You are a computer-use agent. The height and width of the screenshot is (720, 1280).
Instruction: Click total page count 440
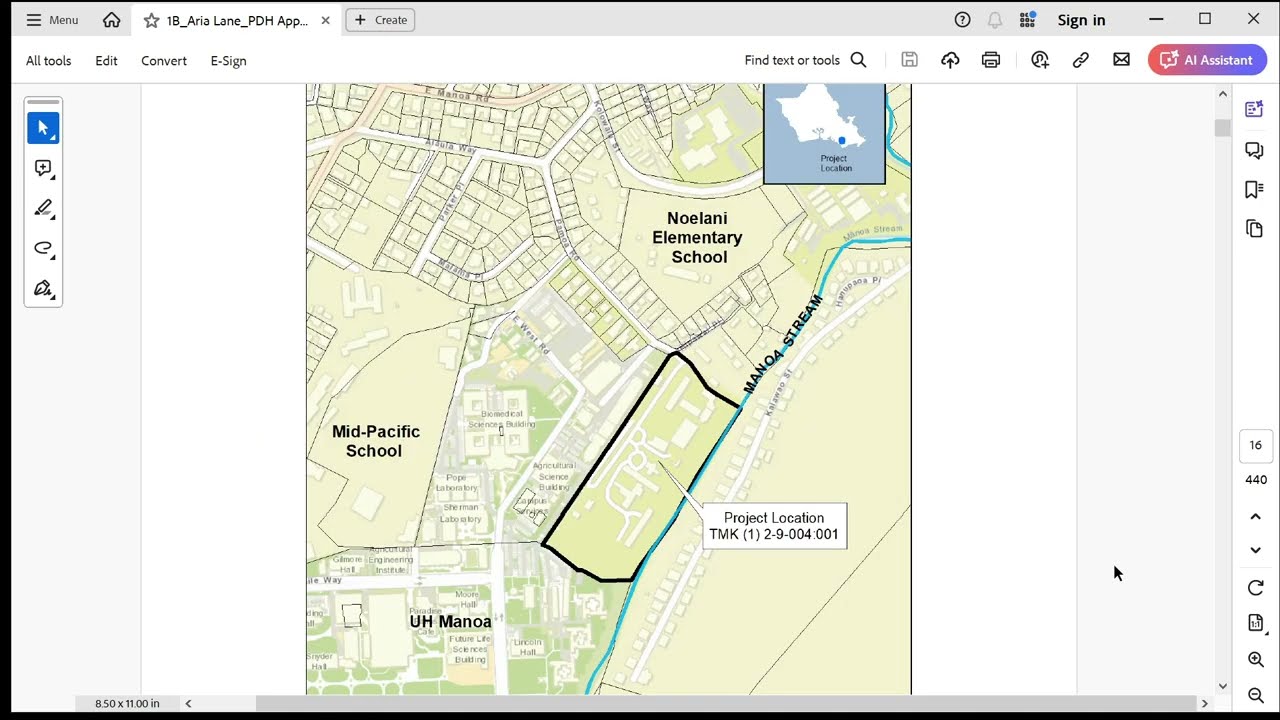click(x=1256, y=480)
